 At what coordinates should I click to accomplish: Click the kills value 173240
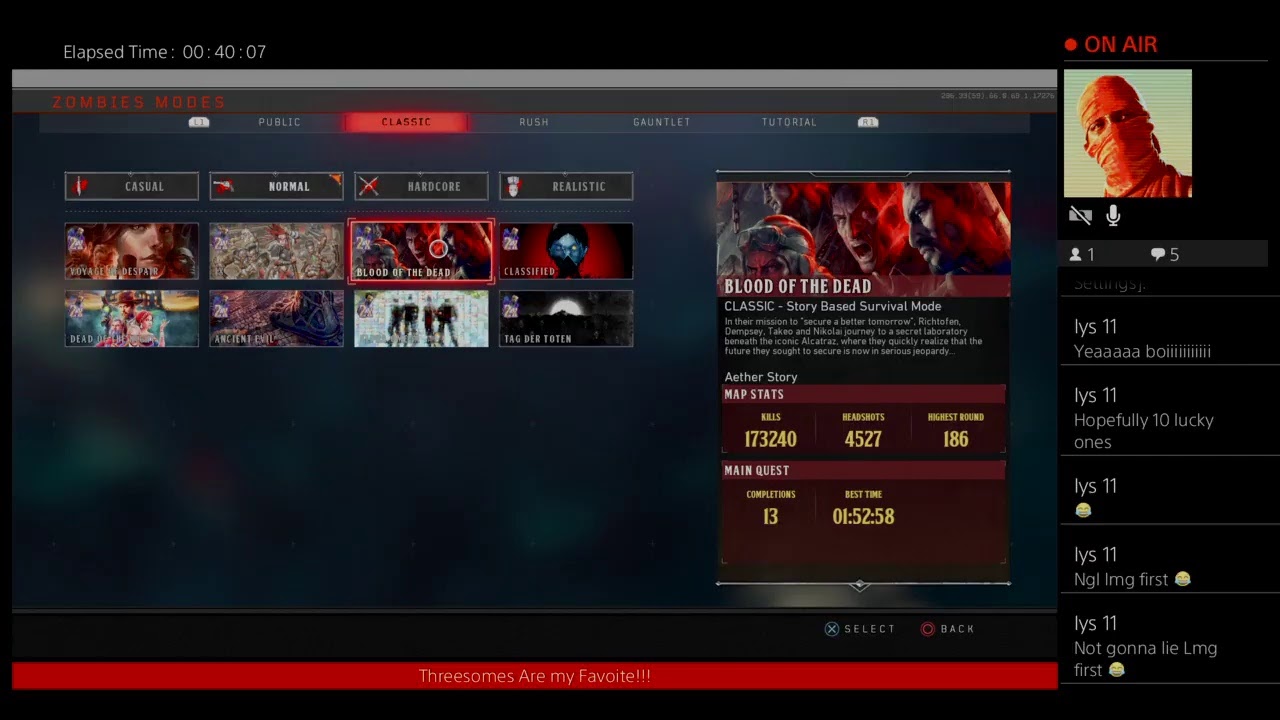pyautogui.click(x=770, y=439)
